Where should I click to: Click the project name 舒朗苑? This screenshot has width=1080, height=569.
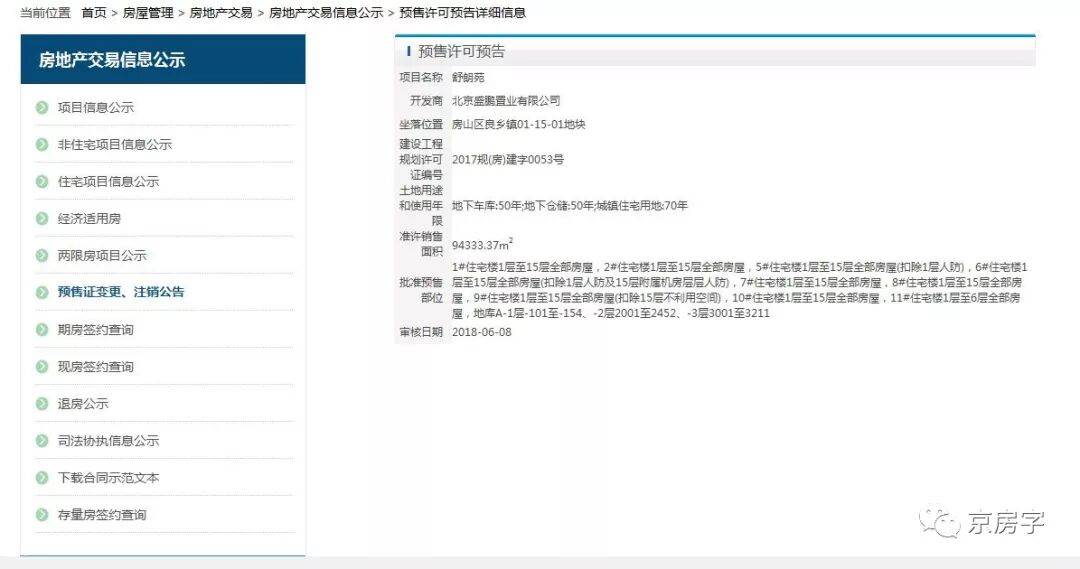468,78
